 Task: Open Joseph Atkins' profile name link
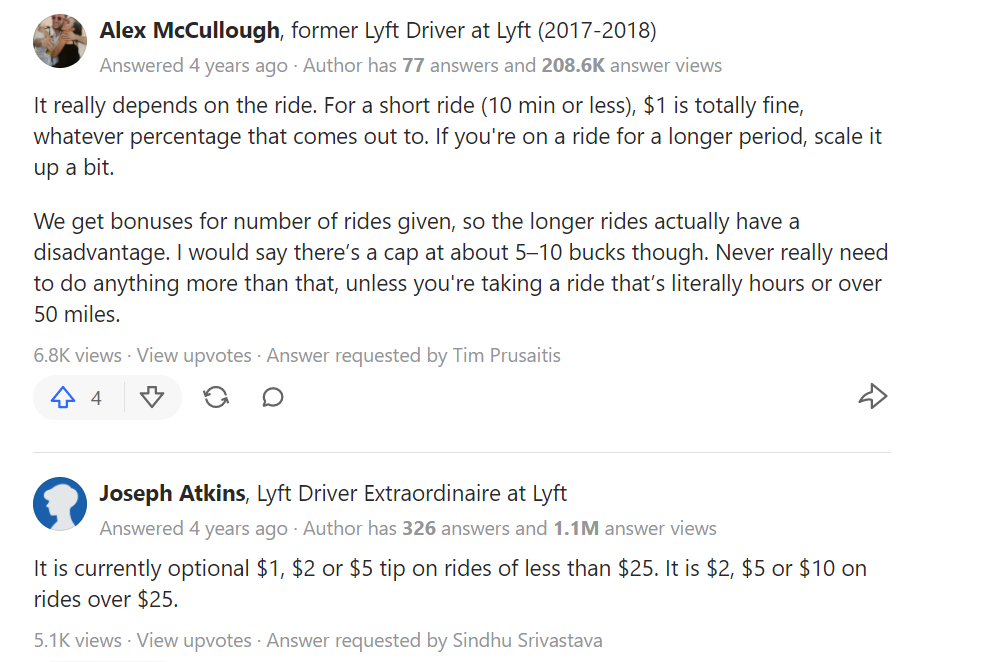point(173,493)
